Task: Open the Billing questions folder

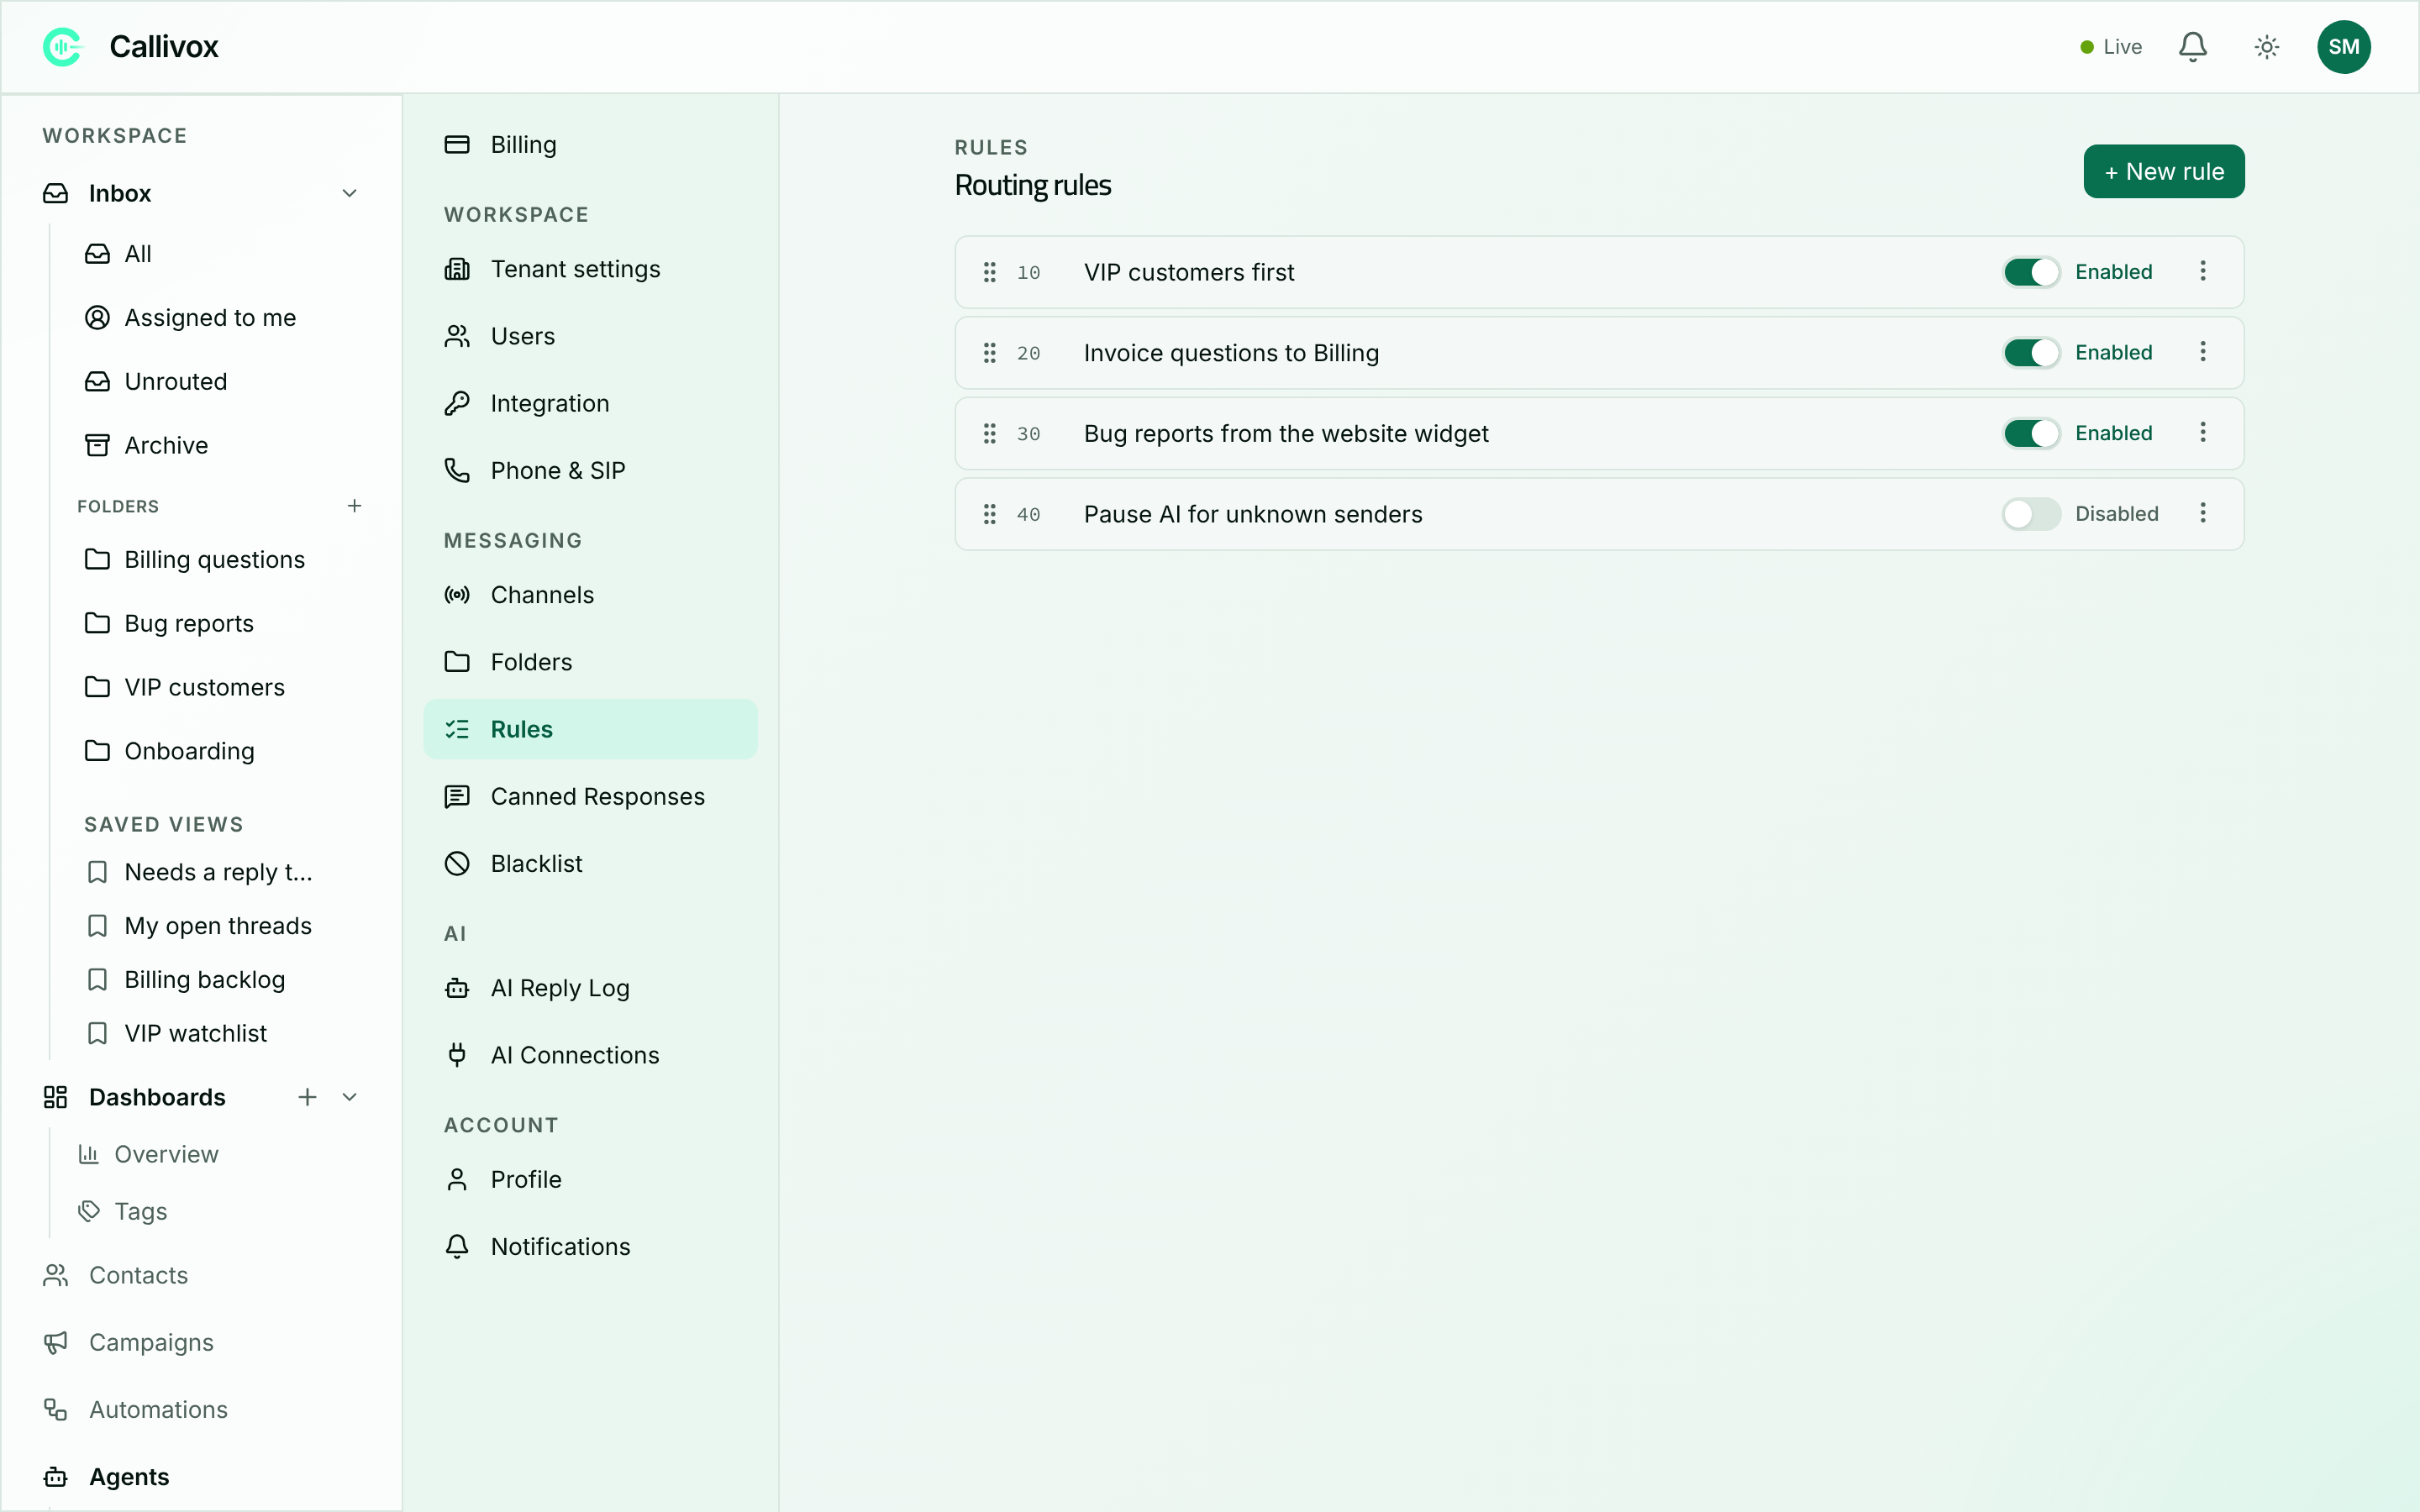Action: point(222,560)
